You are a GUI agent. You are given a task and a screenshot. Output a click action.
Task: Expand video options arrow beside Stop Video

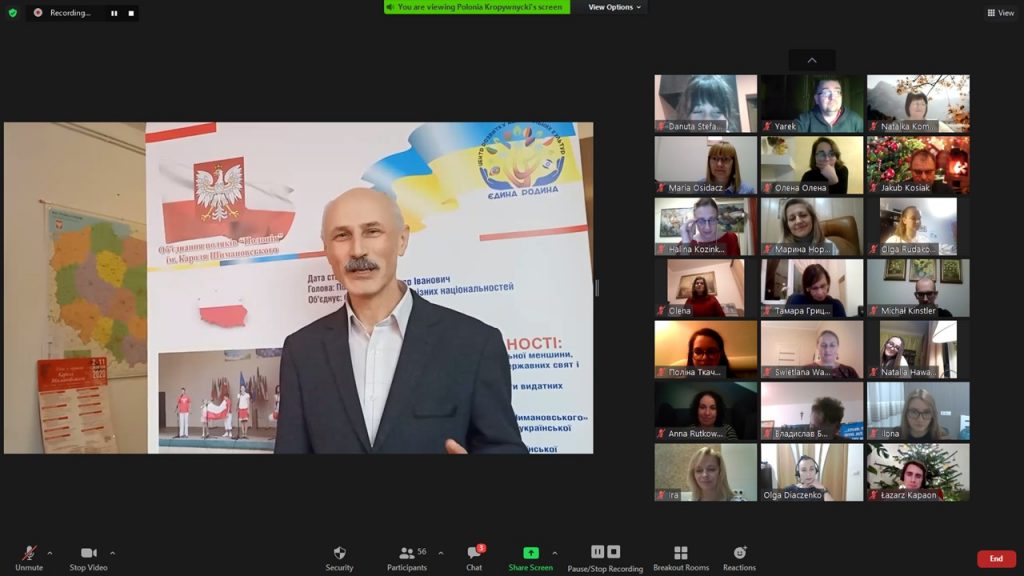tap(112, 553)
